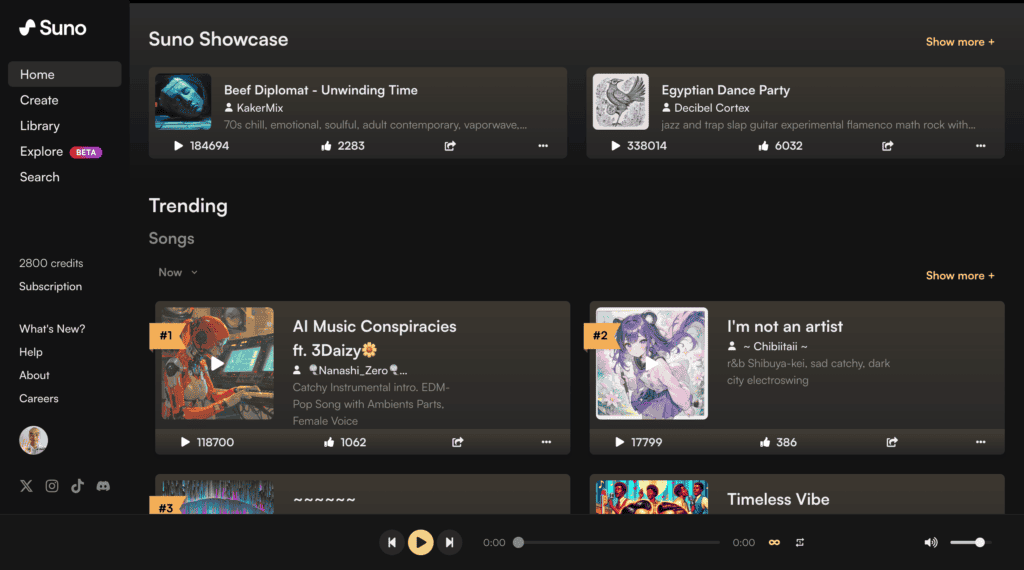Like Egyptian Dance Party
This screenshot has height=570, width=1024.
(763, 146)
